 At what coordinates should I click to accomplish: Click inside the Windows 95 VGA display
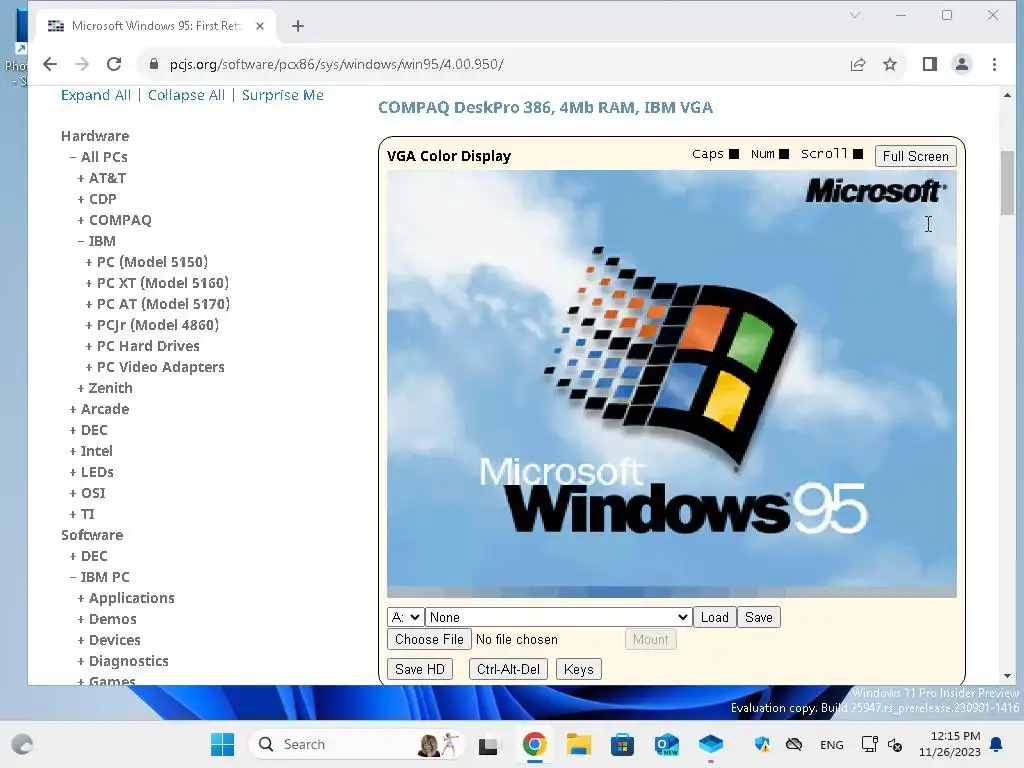671,384
